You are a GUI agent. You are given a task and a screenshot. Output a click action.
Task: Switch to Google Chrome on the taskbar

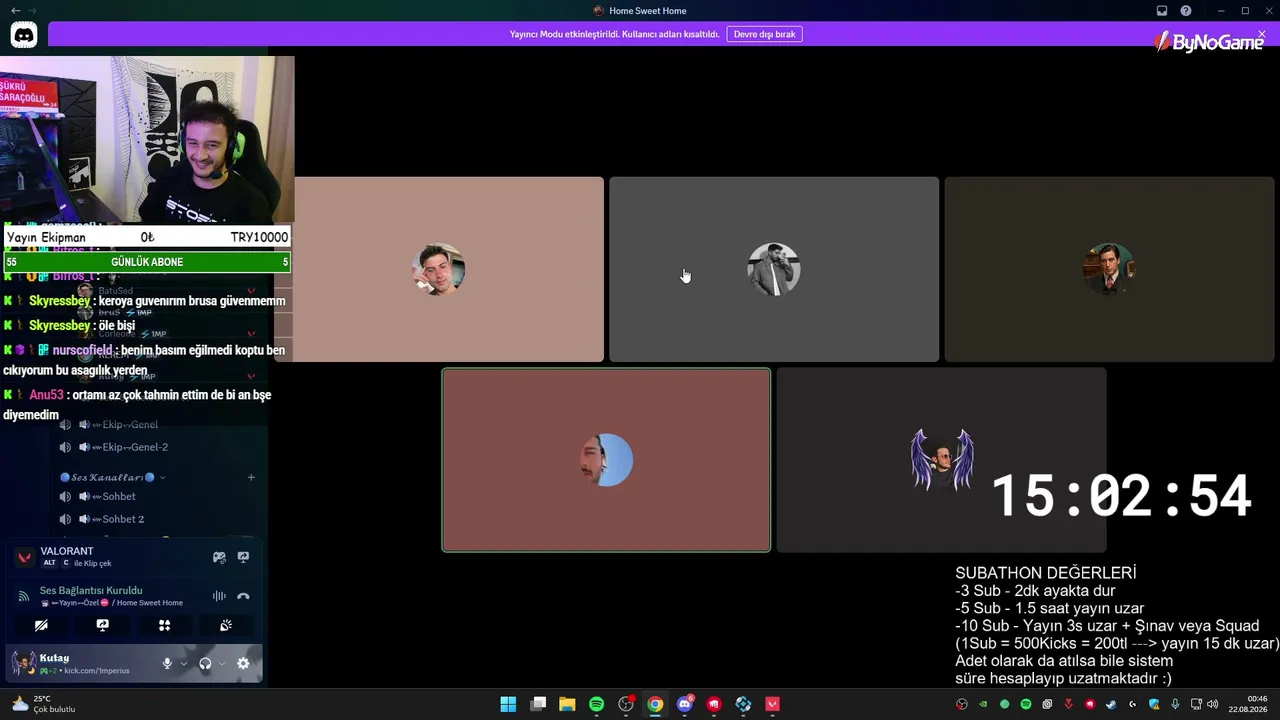[655, 704]
